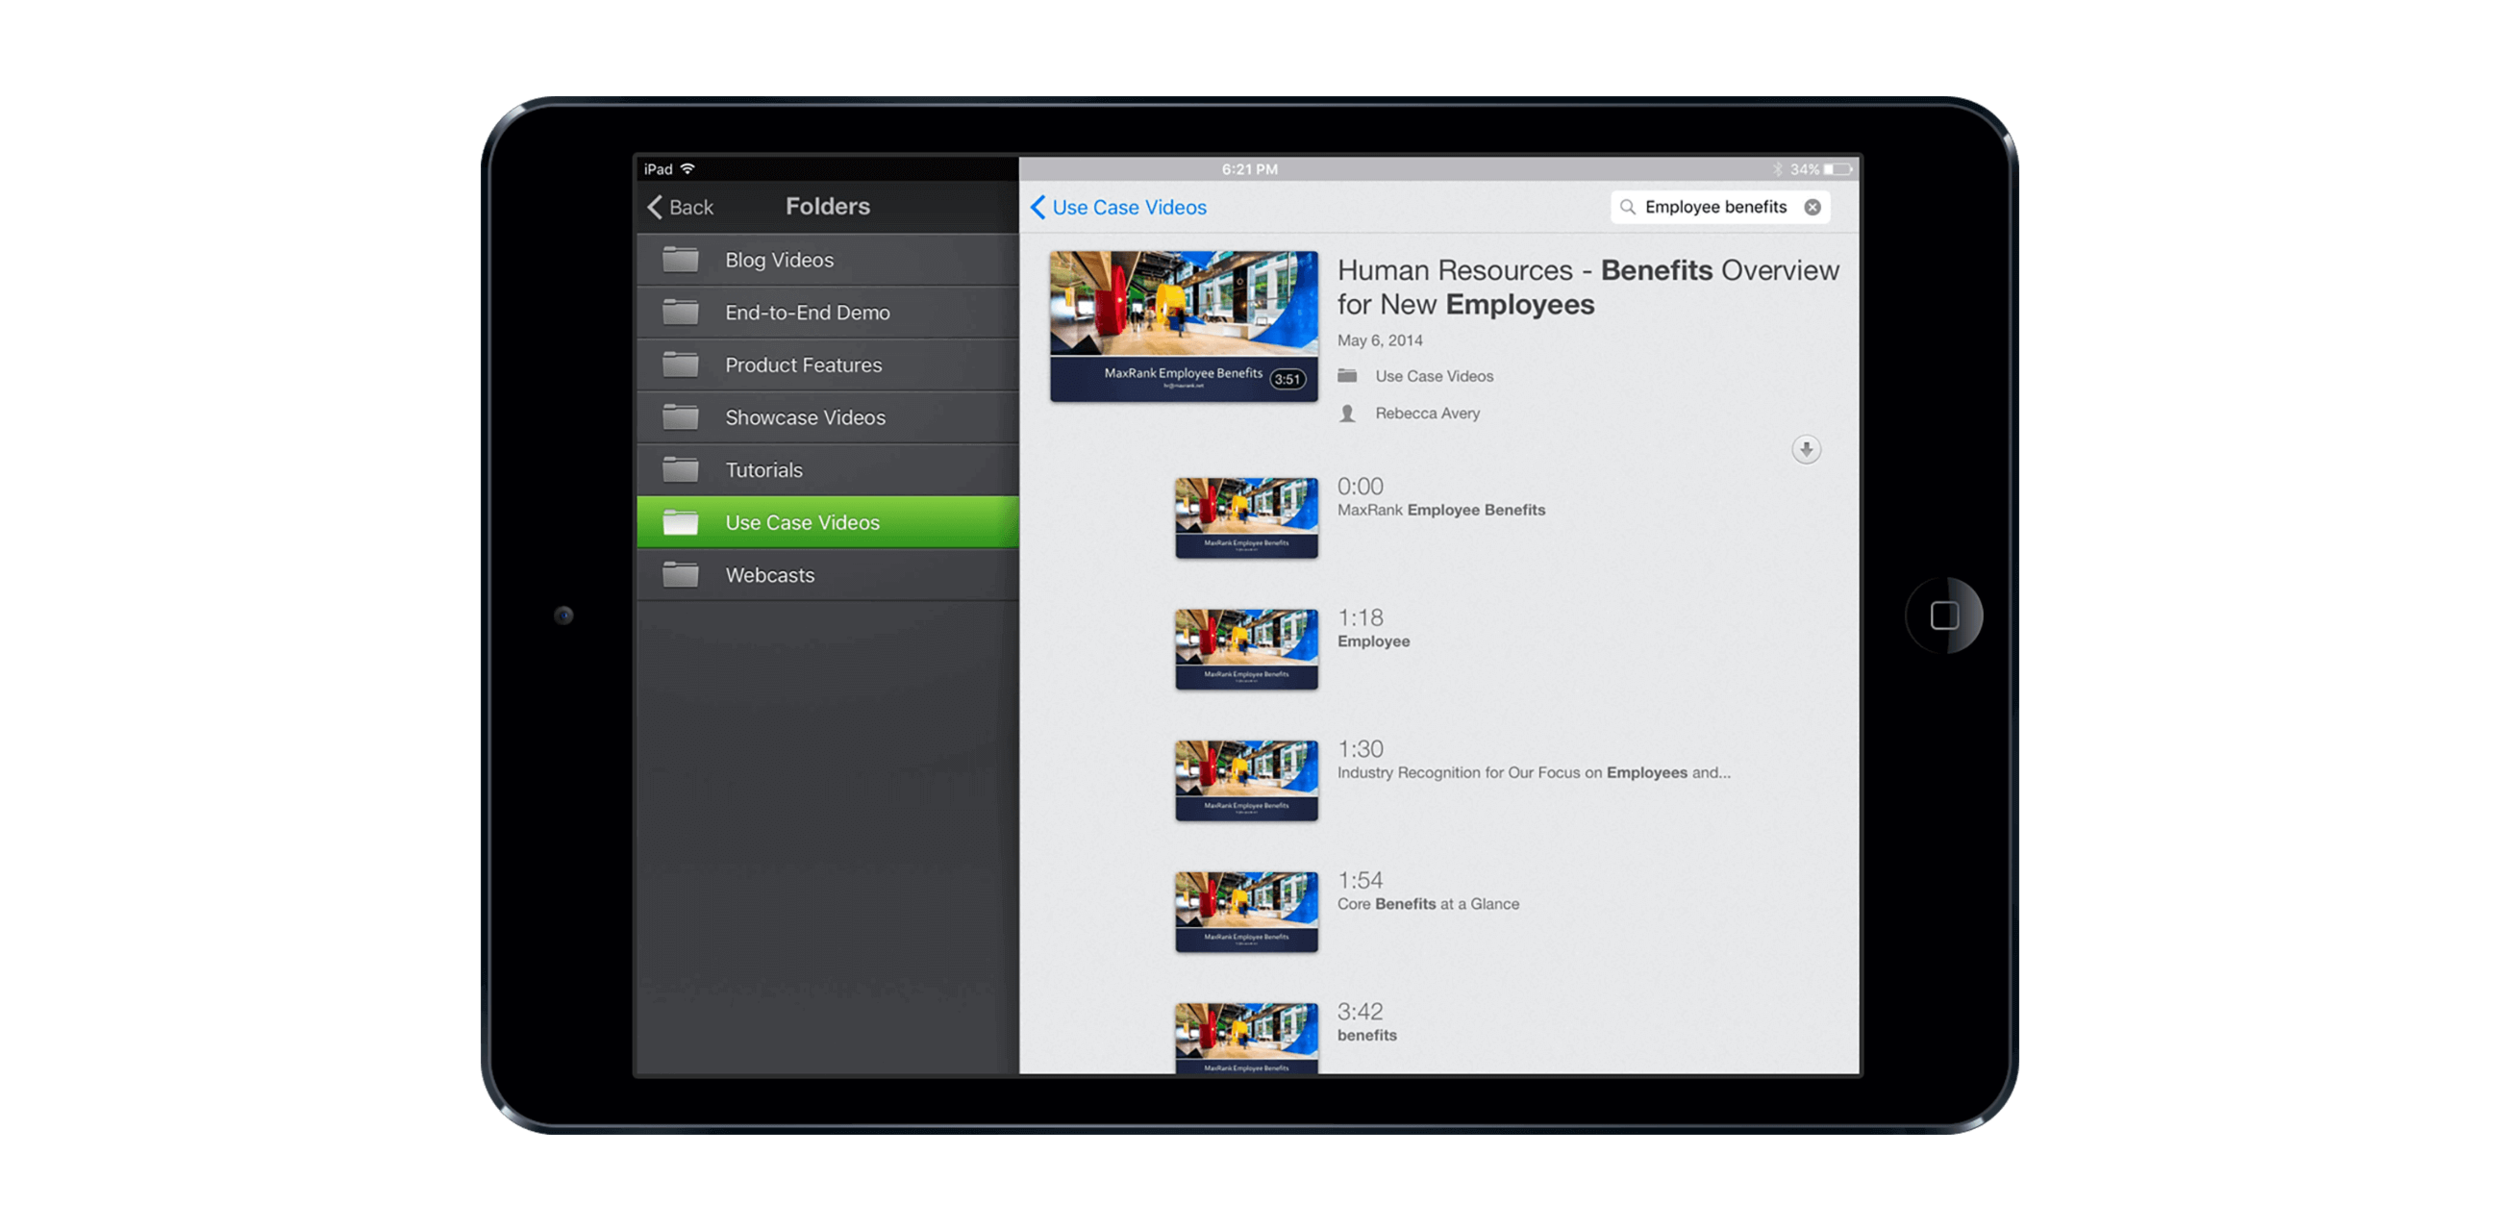2500x1231 pixels.
Task: Open the Tutorials folder icon
Action: click(x=681, y=469)
